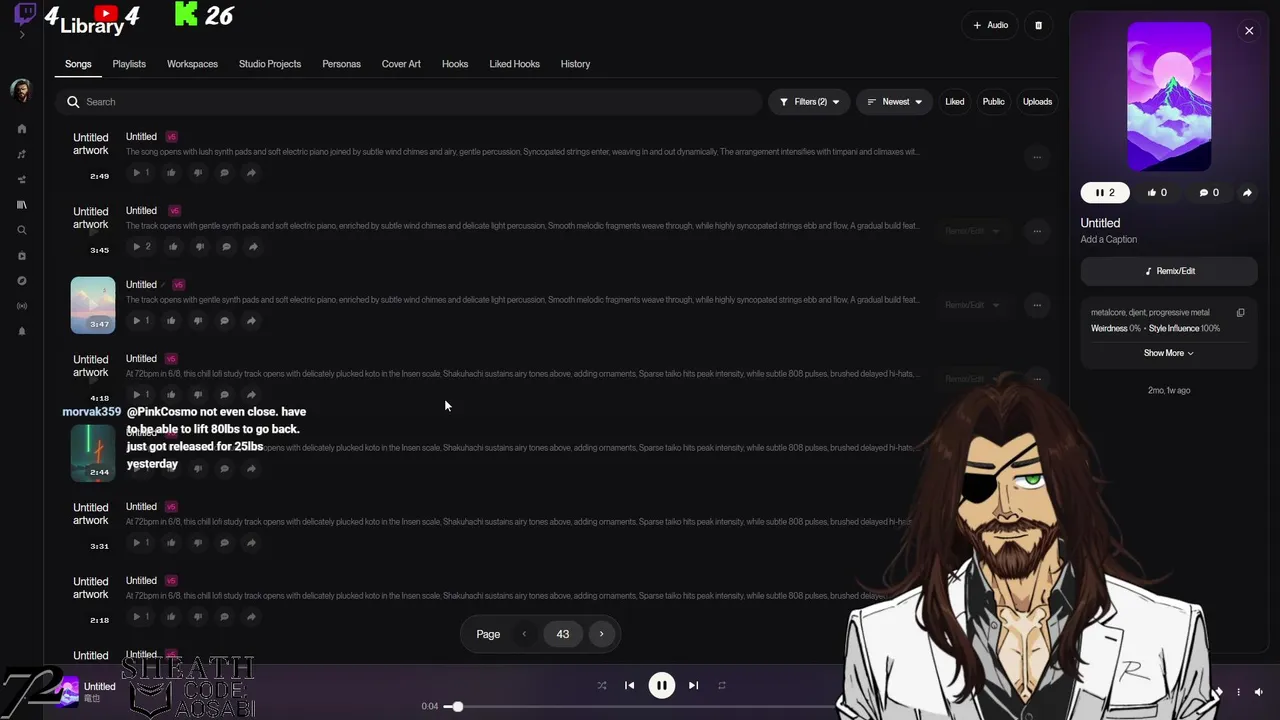Toggle the Uploads filter

(x=1037, y=102)
